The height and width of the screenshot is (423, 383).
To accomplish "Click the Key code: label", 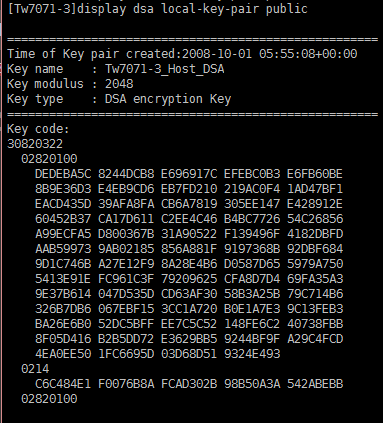I will [x=38, y=129].
